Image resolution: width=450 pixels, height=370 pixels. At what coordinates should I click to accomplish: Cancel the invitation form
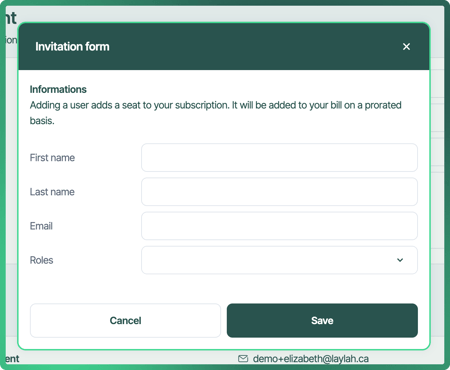(125, 320)
